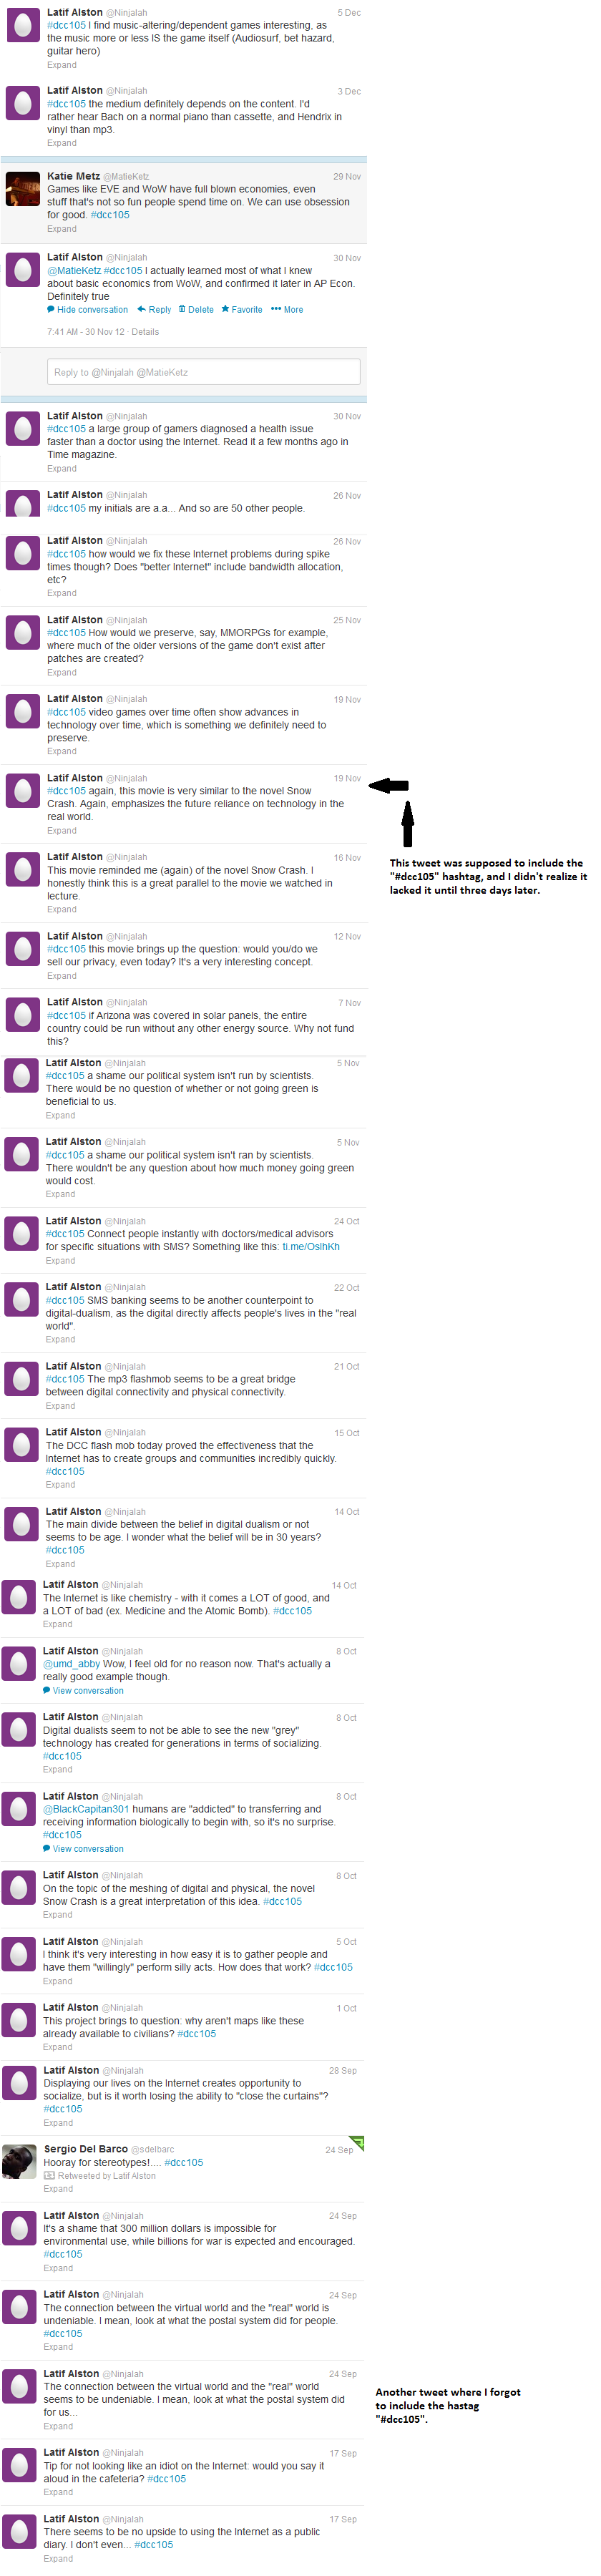This screenshot has width=601, height=2576.
Task: Focus the Reply to @Ninjalah @MatieKetz field
Action: 203,372
